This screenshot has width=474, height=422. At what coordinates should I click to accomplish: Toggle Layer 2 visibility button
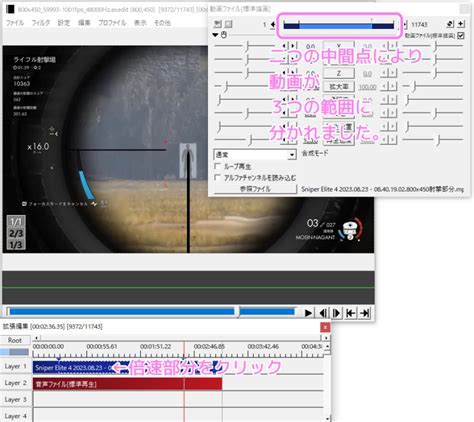pos(15,383)
